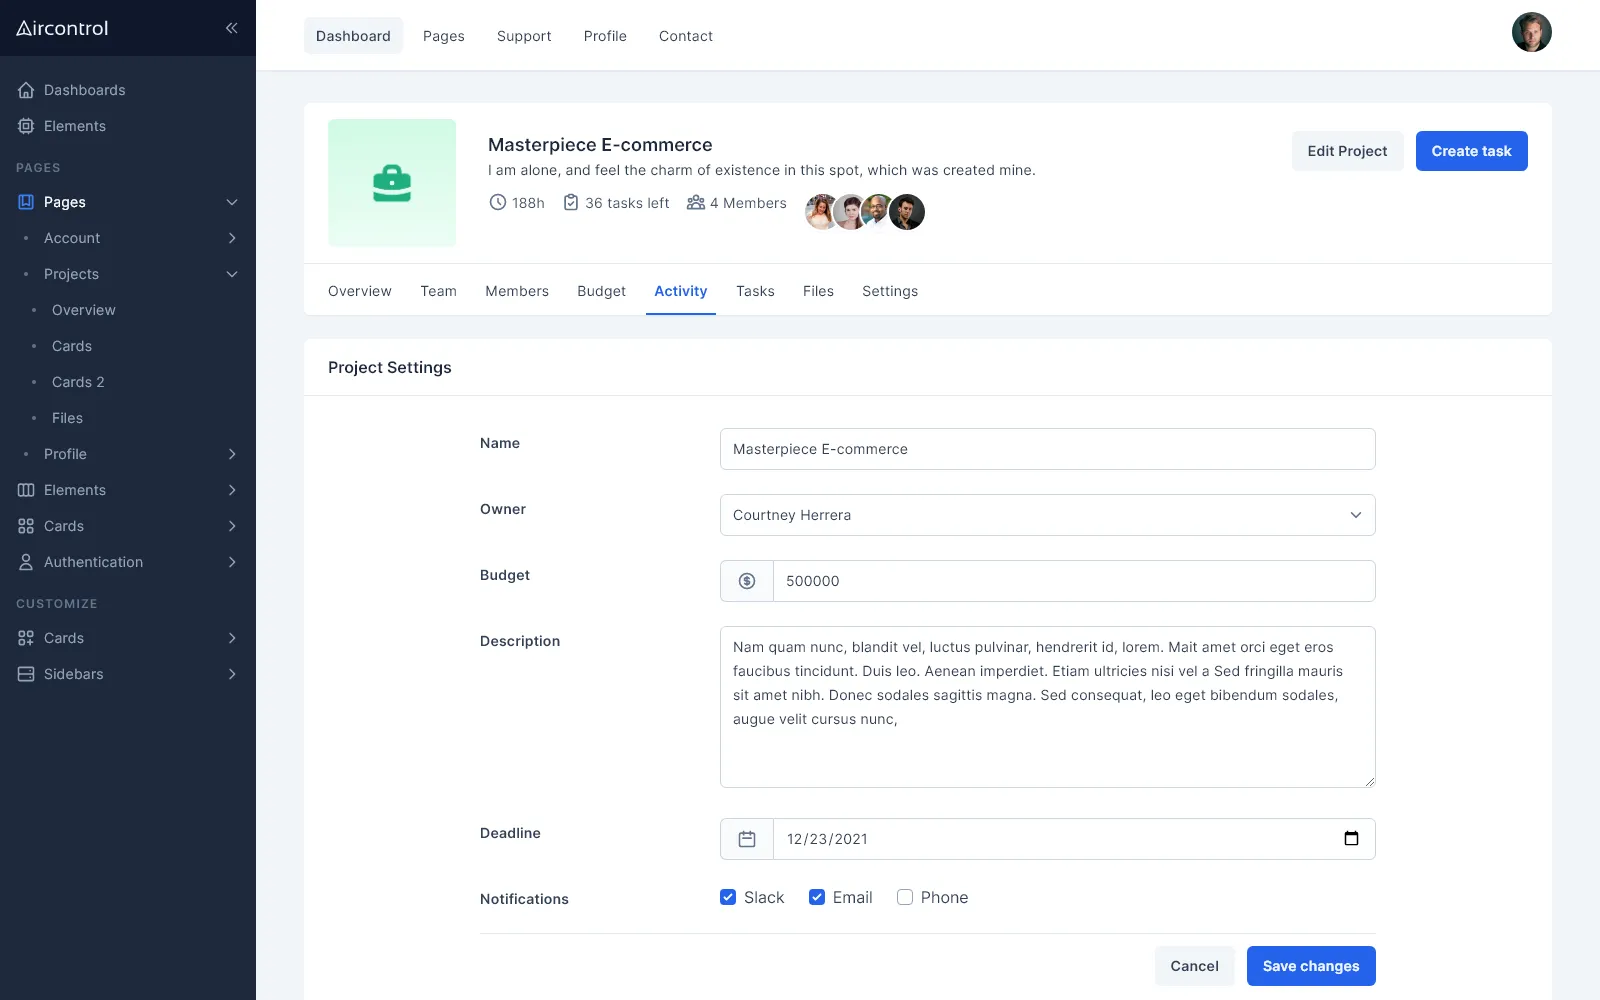
Task: Switch to the Overview project tab
Action: point(360,291)
